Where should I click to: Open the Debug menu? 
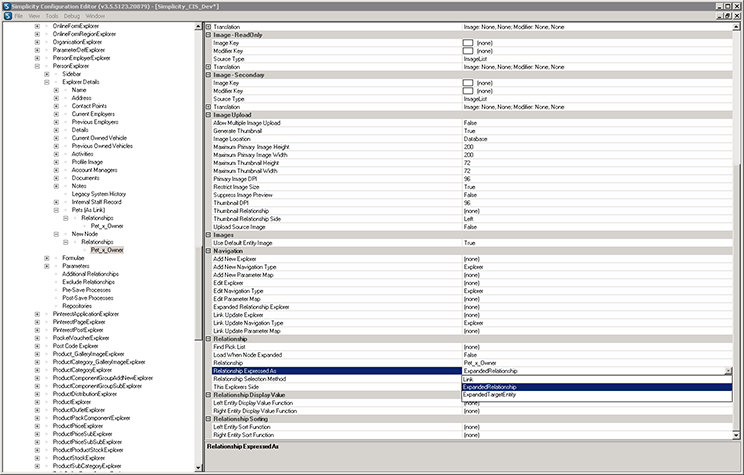pos(72,16)
